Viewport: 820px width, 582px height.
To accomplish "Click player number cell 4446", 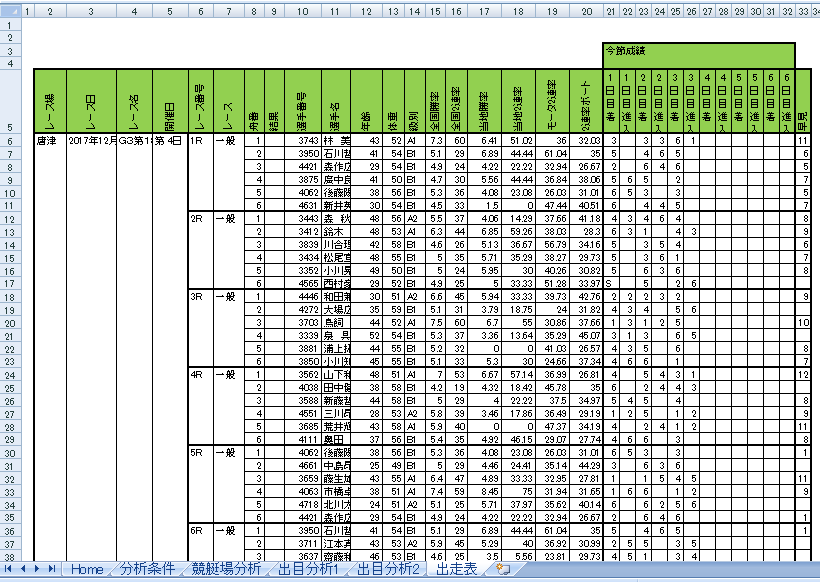I will pos(303,296).
